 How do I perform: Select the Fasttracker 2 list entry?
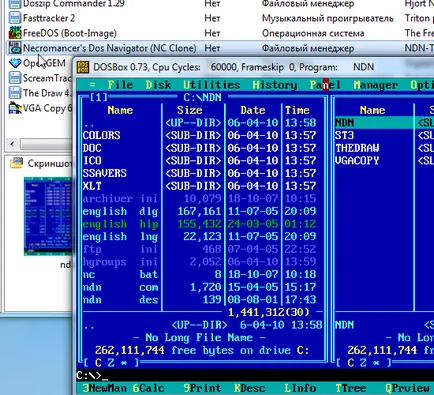point(220,18)
